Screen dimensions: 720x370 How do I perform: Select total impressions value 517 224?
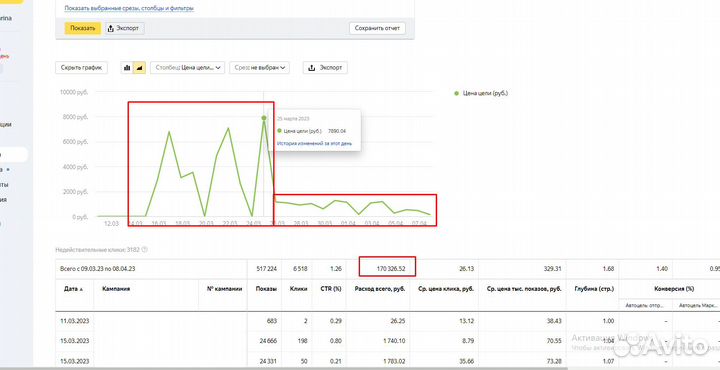(x=266, y=269)
